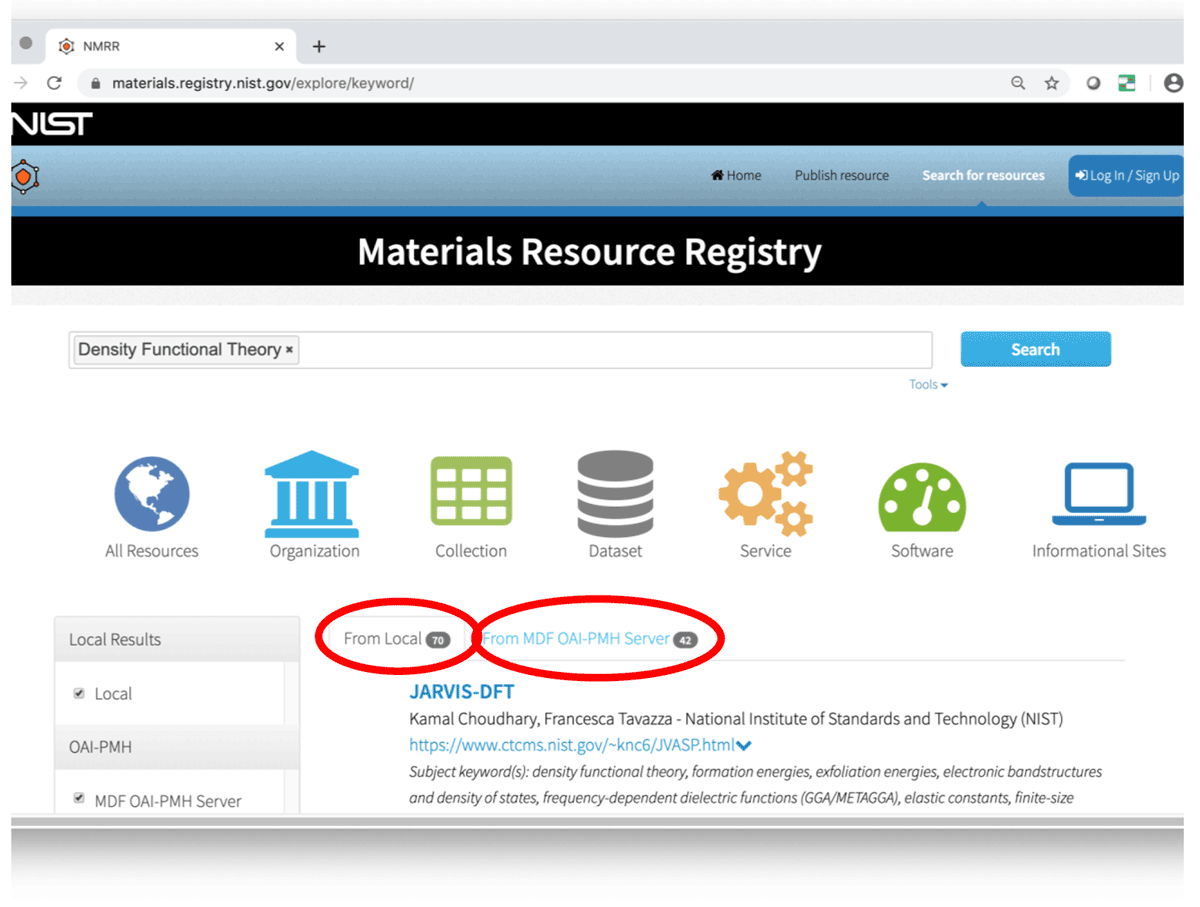Click the Kamal Choudhary author line
Image resolution: width=1200 pixels, height=907 pixels.
point(736,719)
